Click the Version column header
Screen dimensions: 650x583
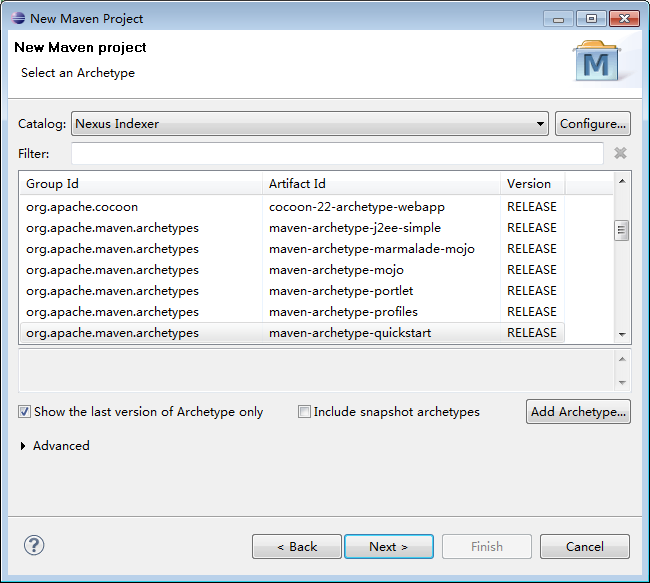(x=530, y=184)
